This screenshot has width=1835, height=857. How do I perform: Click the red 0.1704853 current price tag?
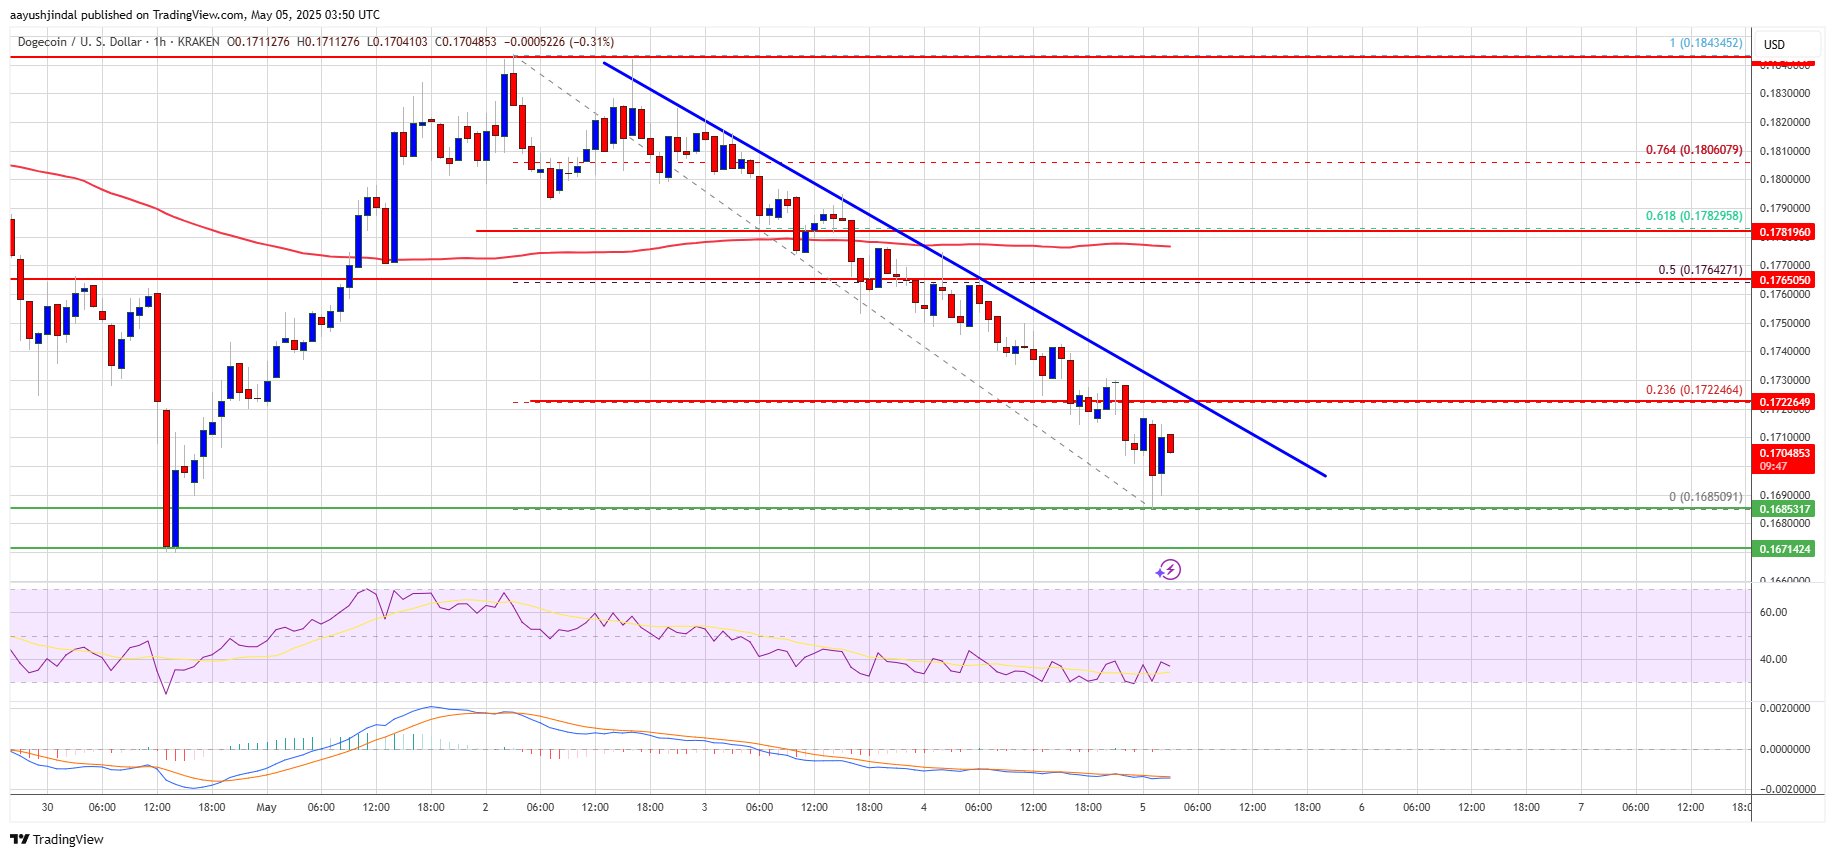pyautogui.click(x=1785, y=458)
